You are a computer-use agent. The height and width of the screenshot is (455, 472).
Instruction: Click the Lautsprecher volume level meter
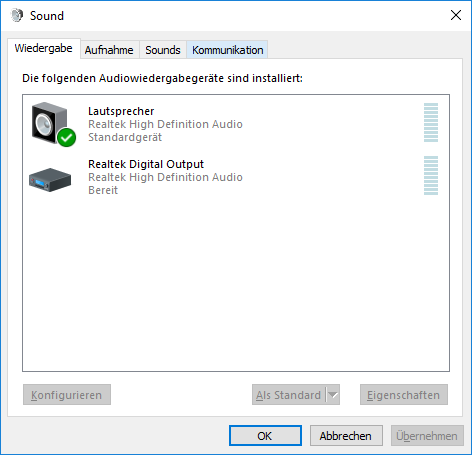point(431,123)
